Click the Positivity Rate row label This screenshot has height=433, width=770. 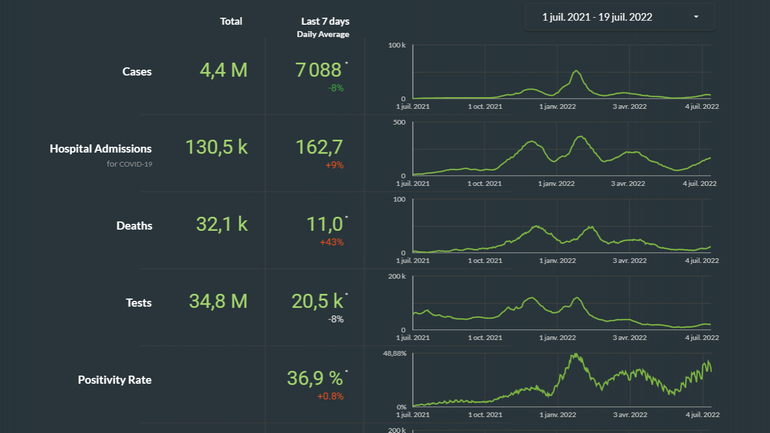pos(115,380)
